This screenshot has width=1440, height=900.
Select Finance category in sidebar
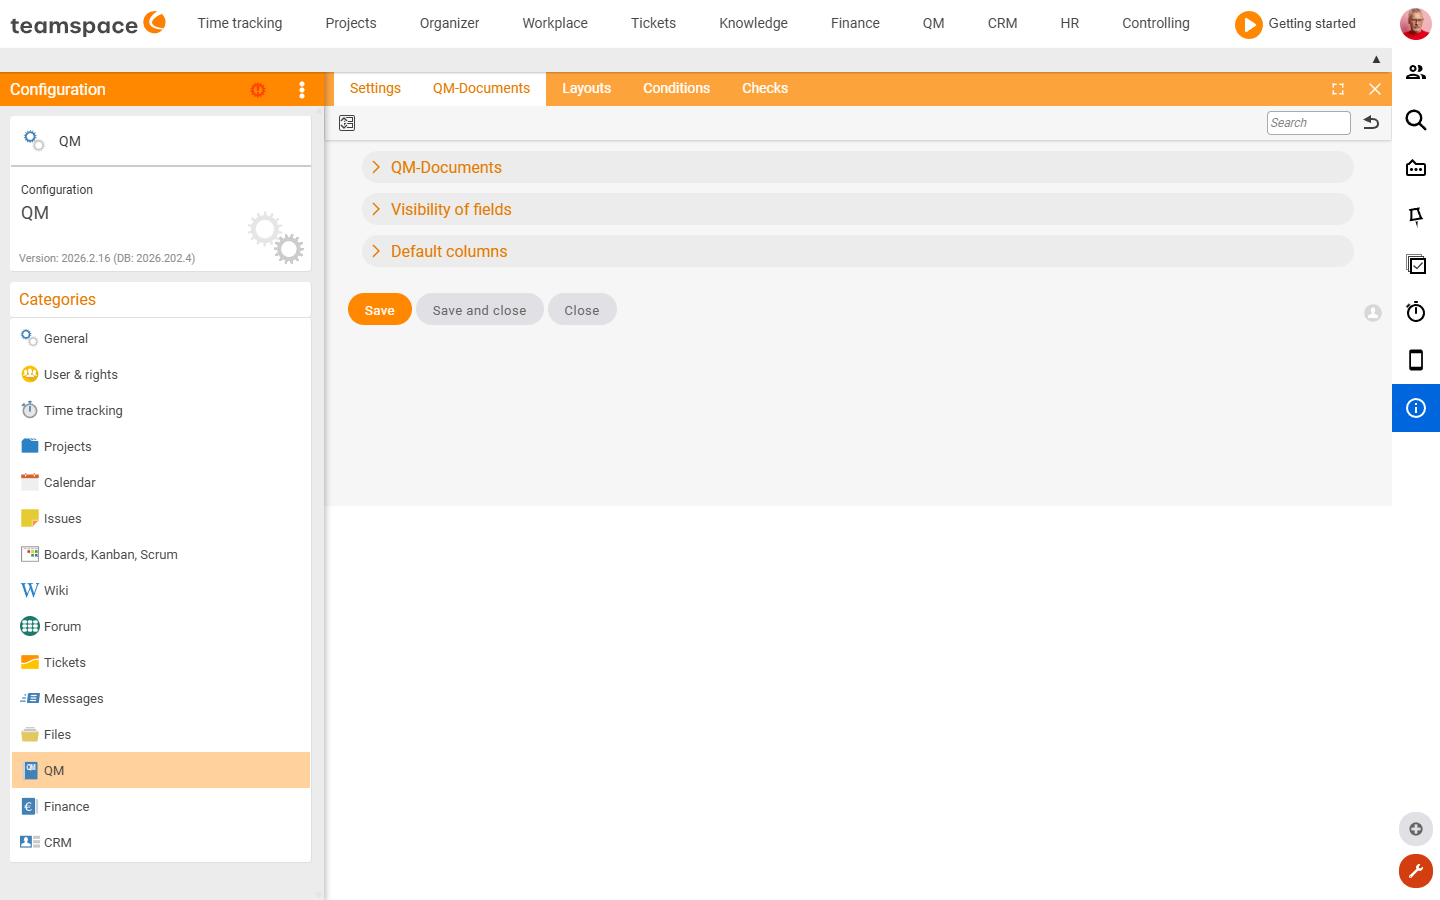[161, 806]
